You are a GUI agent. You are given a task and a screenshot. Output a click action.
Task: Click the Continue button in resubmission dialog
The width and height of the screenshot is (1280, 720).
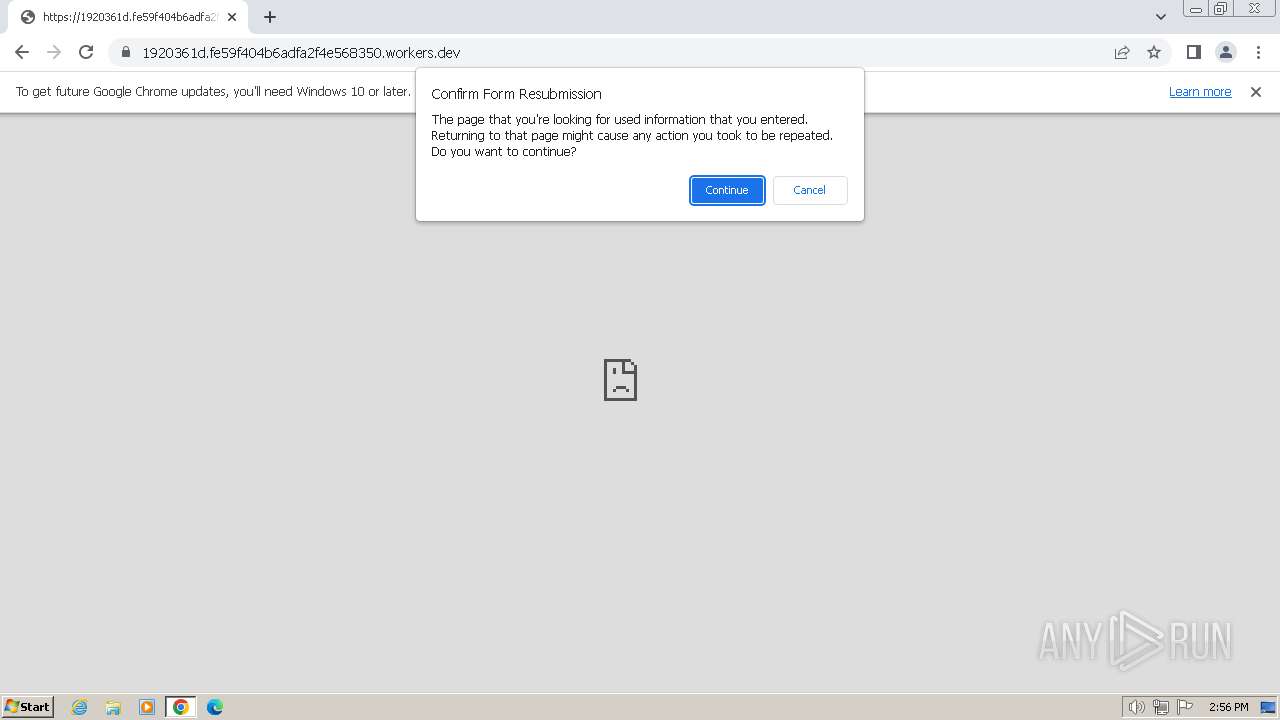(727, 190)
